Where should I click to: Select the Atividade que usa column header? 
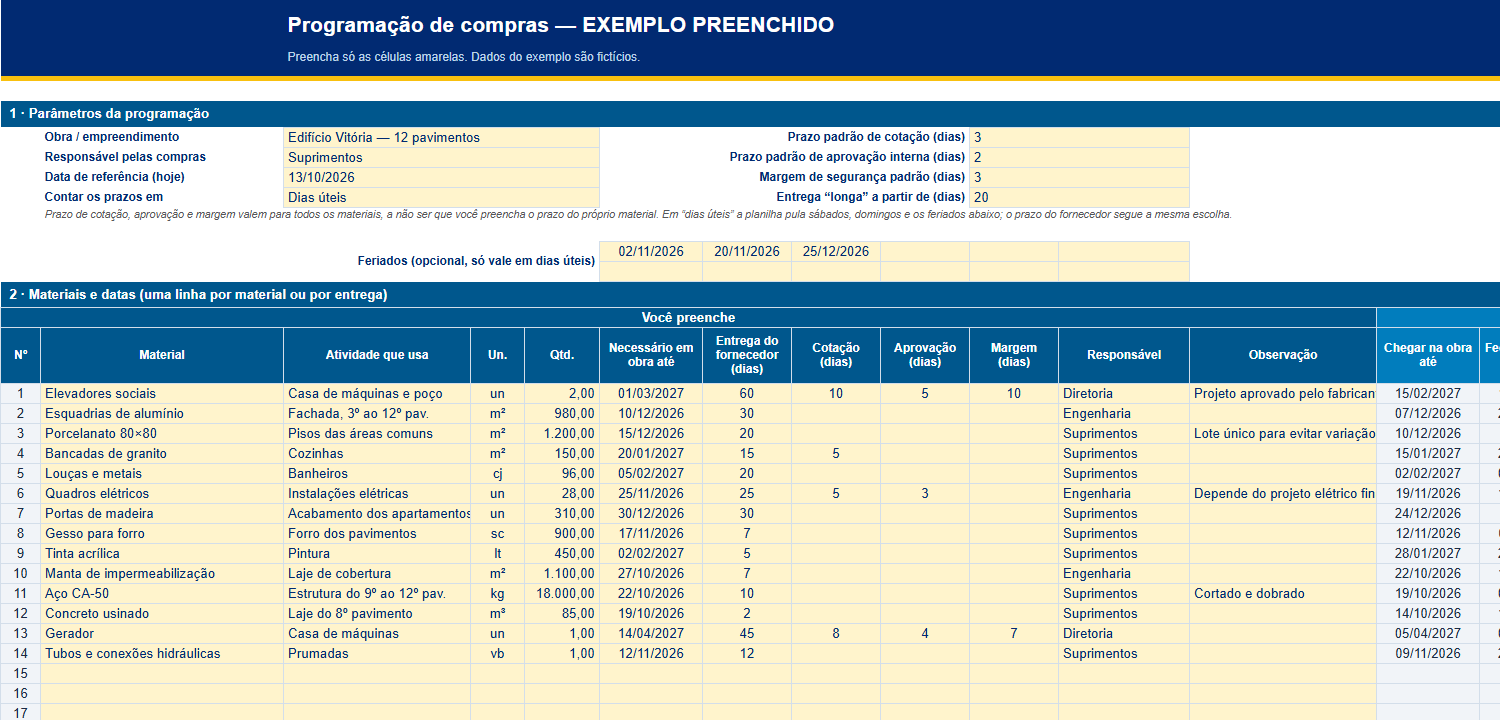pyautogui.click(x=377, y=355)
